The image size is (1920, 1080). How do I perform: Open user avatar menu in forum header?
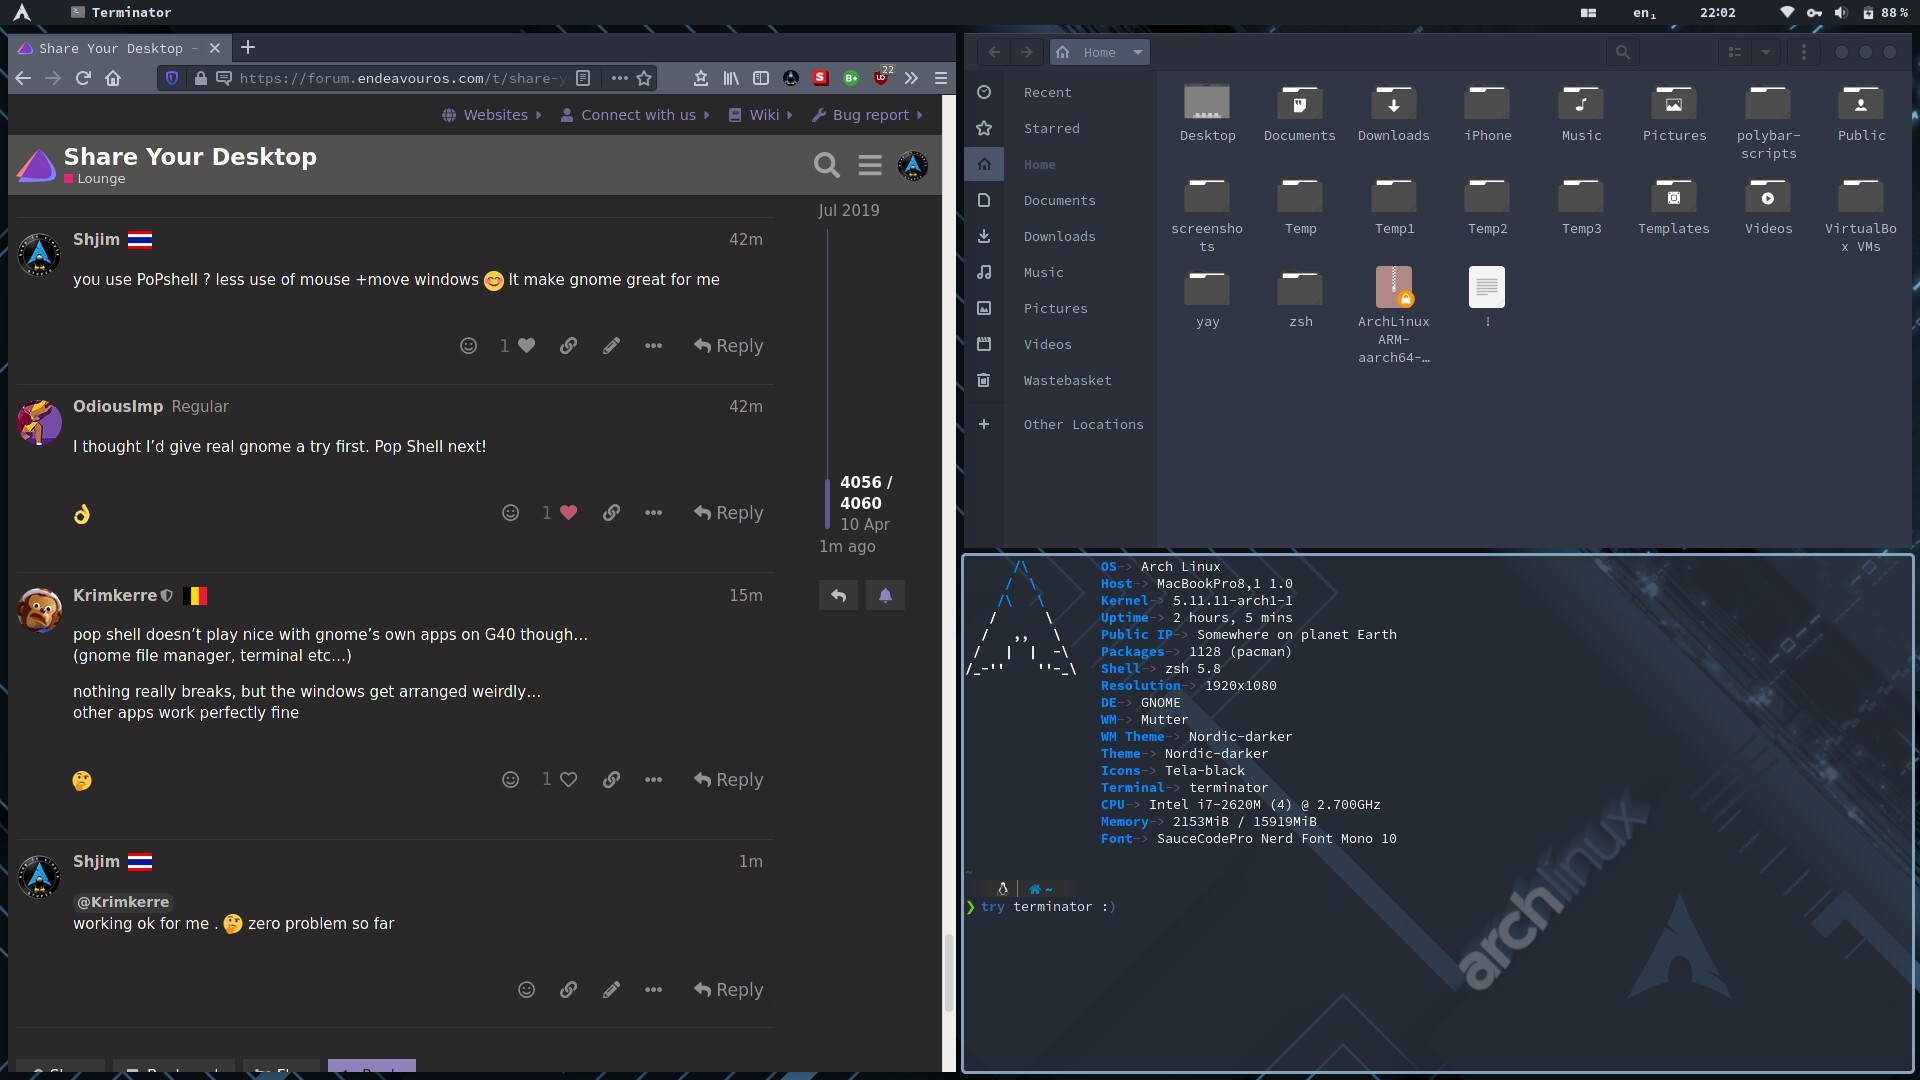coord(913,165)
